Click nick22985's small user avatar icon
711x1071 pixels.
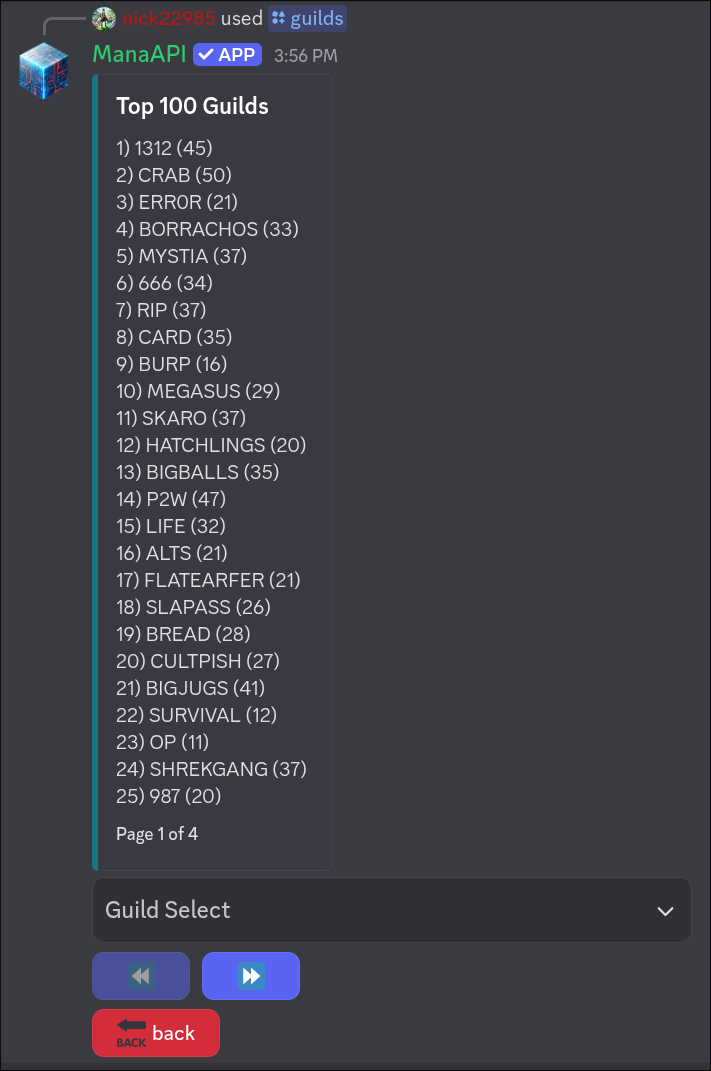coord(103,17)
